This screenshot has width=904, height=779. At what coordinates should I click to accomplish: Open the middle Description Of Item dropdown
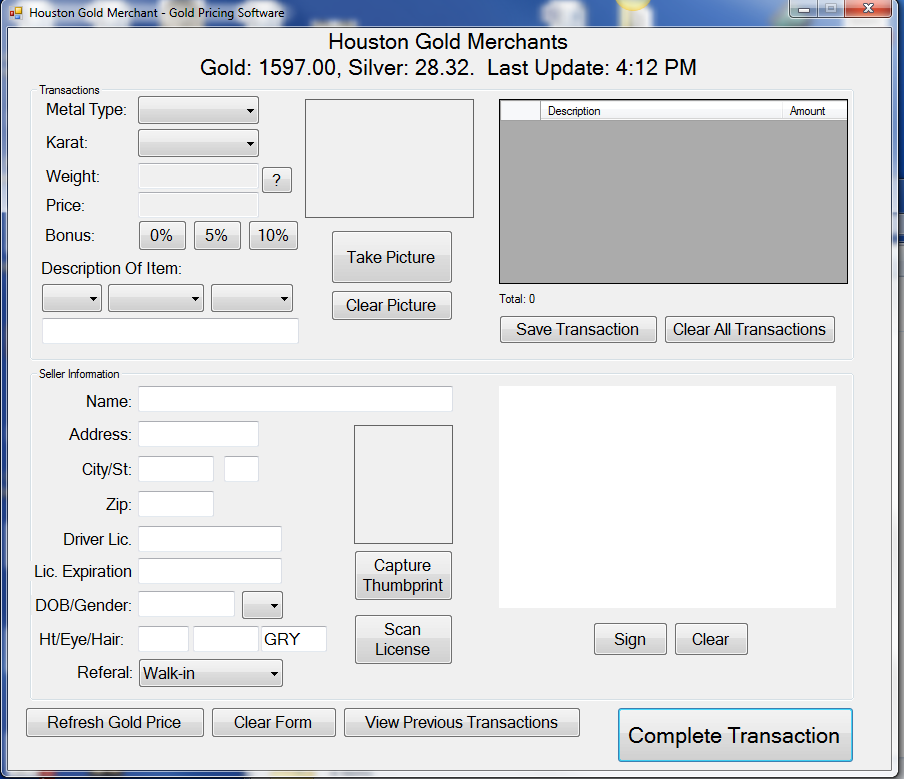pyautogui.click(x=156, y=298)
